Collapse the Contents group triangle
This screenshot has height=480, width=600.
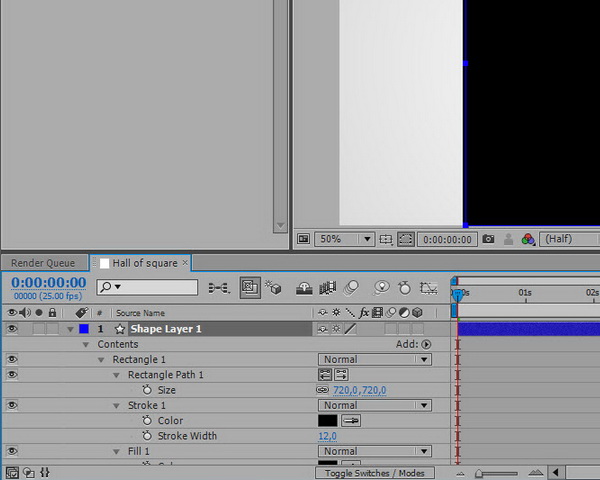point(86,344)
